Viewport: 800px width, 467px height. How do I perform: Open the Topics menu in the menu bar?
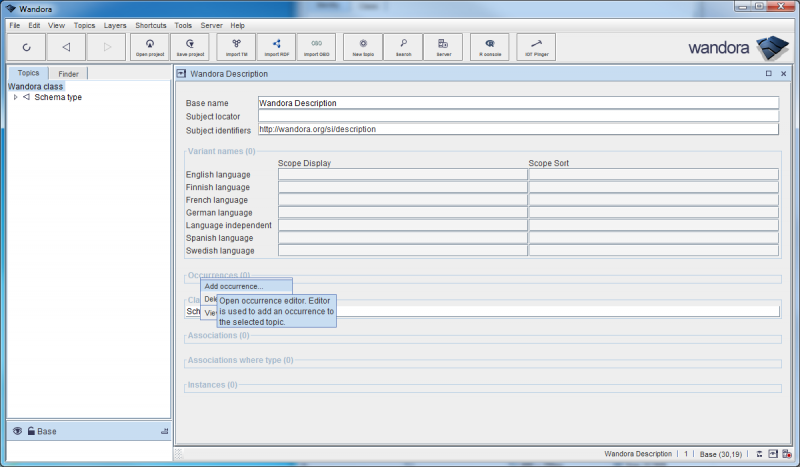coord(85,25)
